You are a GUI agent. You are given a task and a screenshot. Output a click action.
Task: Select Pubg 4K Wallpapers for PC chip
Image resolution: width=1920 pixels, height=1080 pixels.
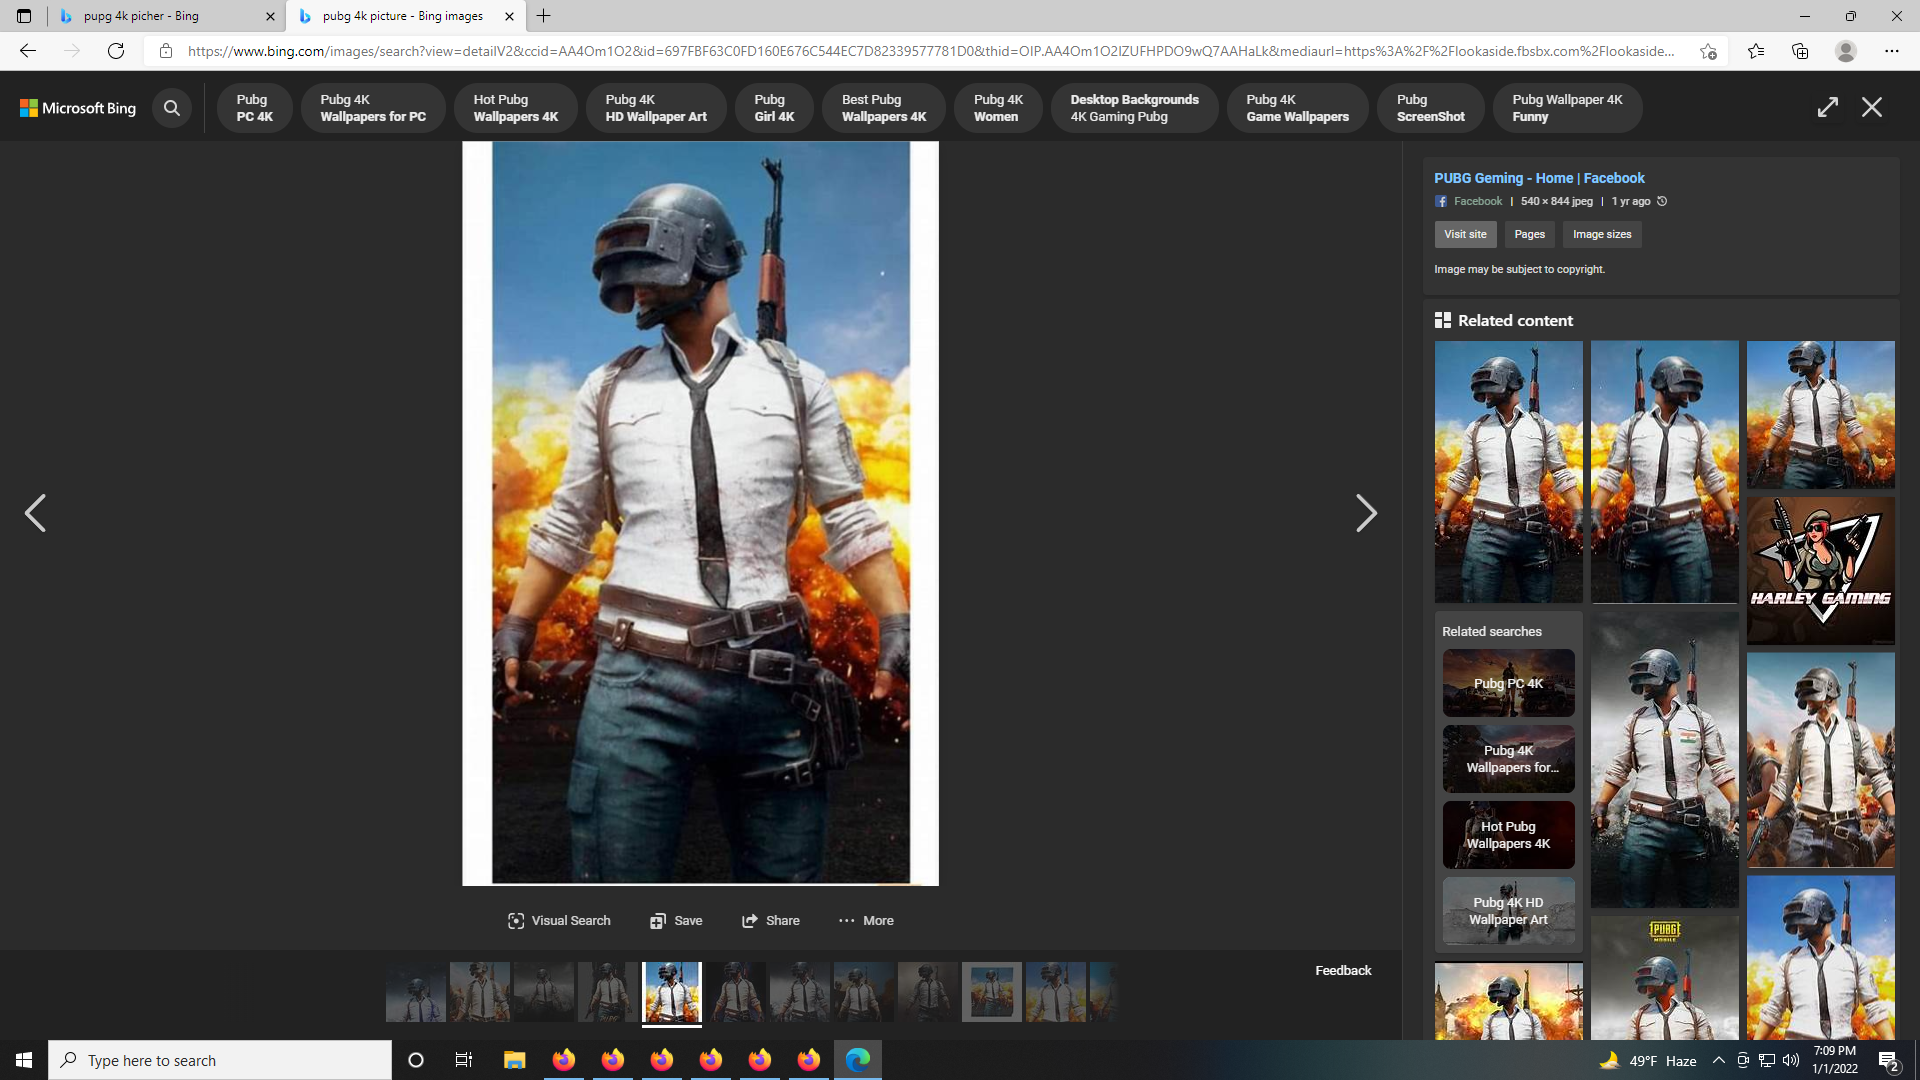[x=373, y=108]
